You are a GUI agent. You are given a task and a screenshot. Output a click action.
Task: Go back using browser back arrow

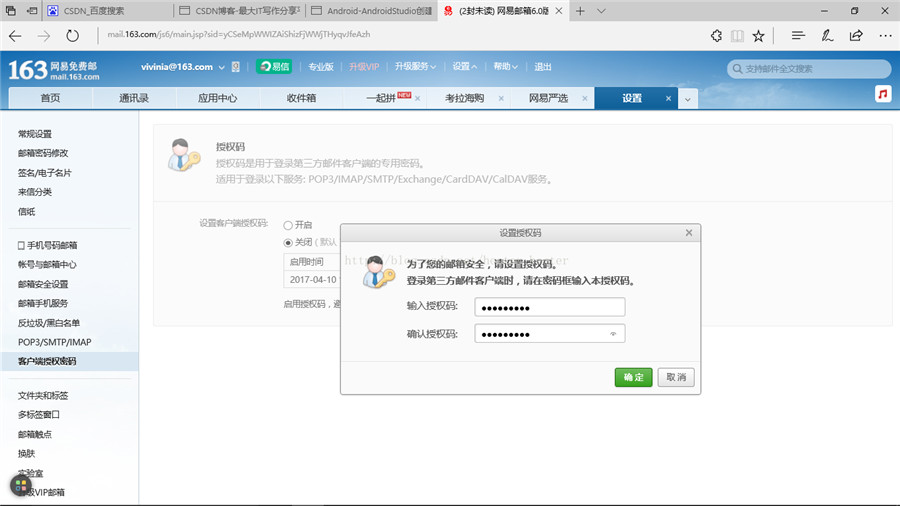[x=15, y=36]
